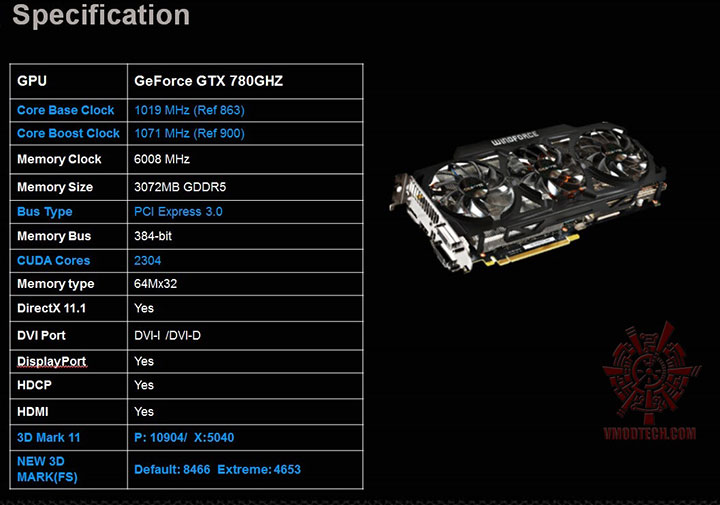Viewport: 720px width, 505px height.
Task: Click the 3072MB GDDR5 value
Action: pos(180,187)
